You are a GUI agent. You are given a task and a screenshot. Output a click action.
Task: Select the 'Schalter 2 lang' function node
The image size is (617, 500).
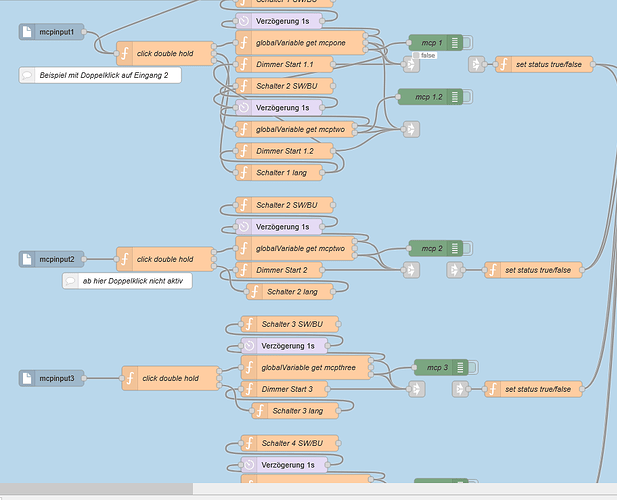(x=290, y=292)
